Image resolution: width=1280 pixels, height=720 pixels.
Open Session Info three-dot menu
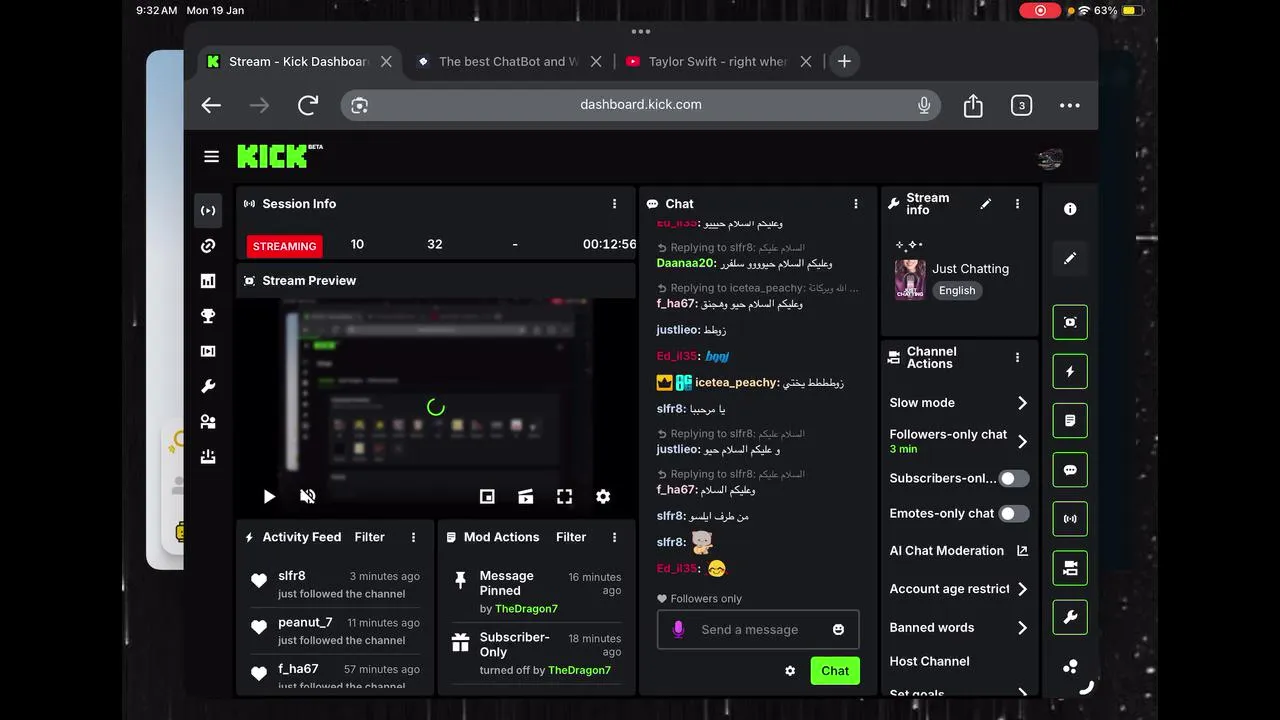pyautogui.click(x=614, y=204)
